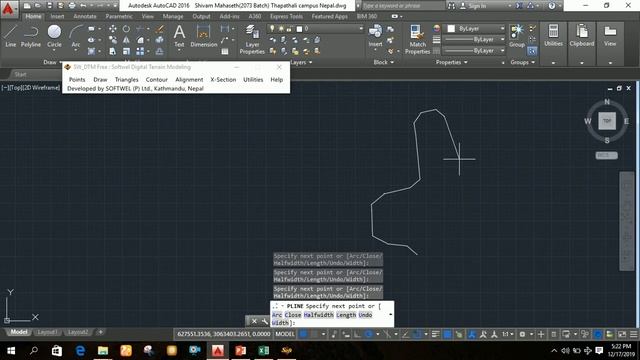640x360 pixels.
Task: Toggle Clean Screen in status bar
Action: [x=622, y=334]
